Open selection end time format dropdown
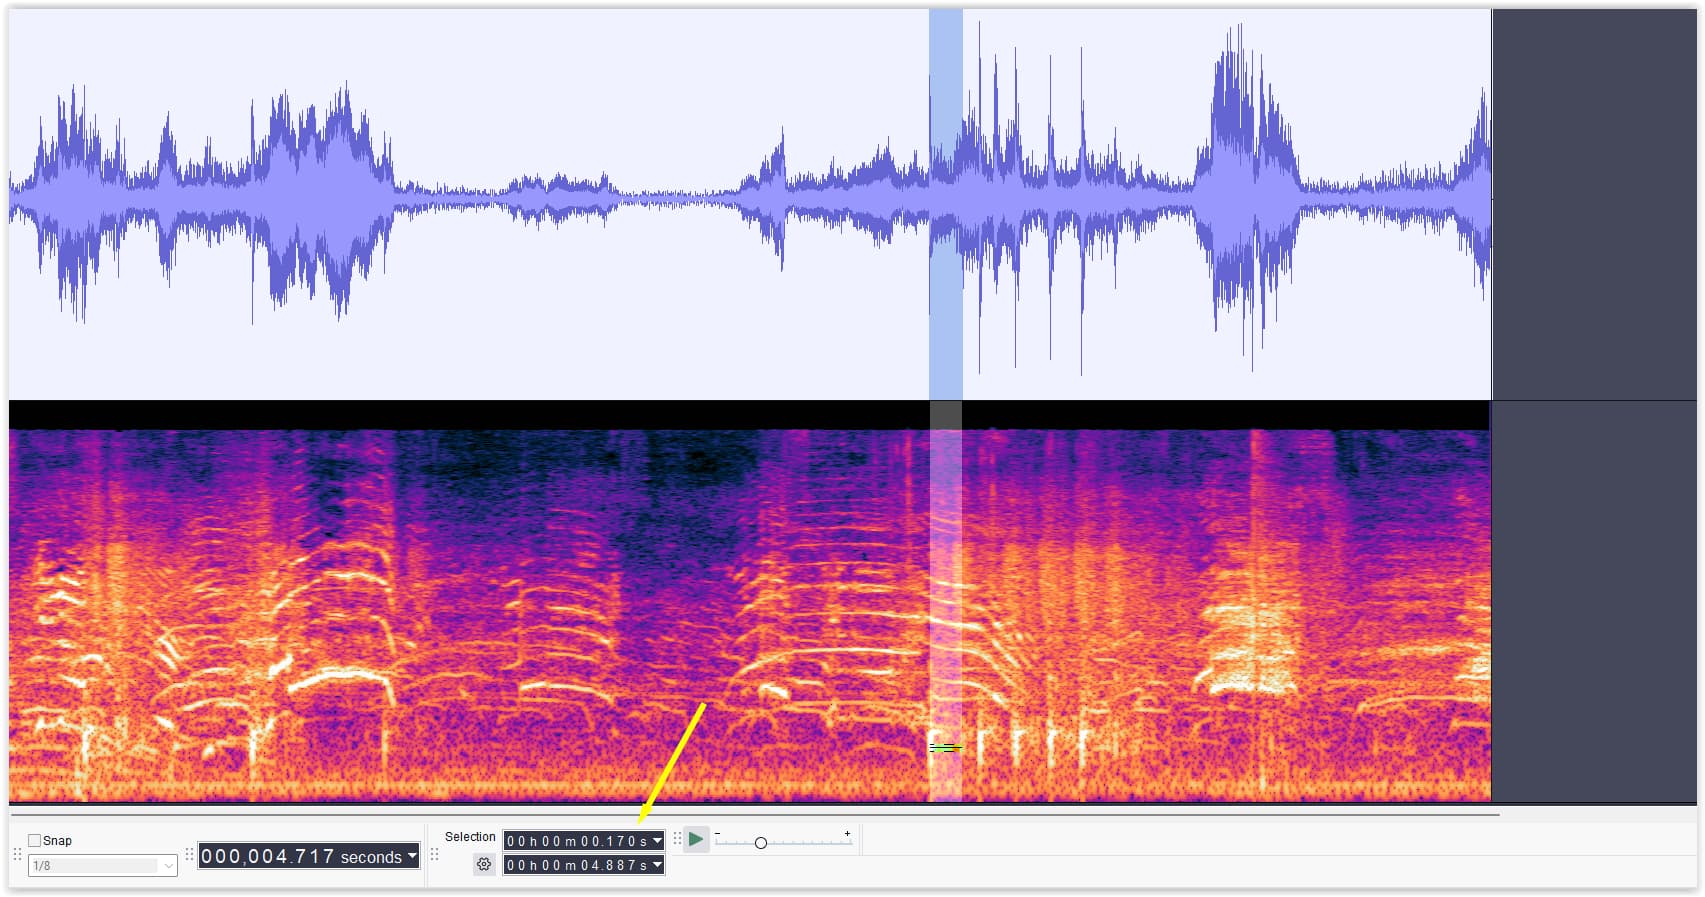The width and height of the screenshot is (1705, 897). (657, 865)
